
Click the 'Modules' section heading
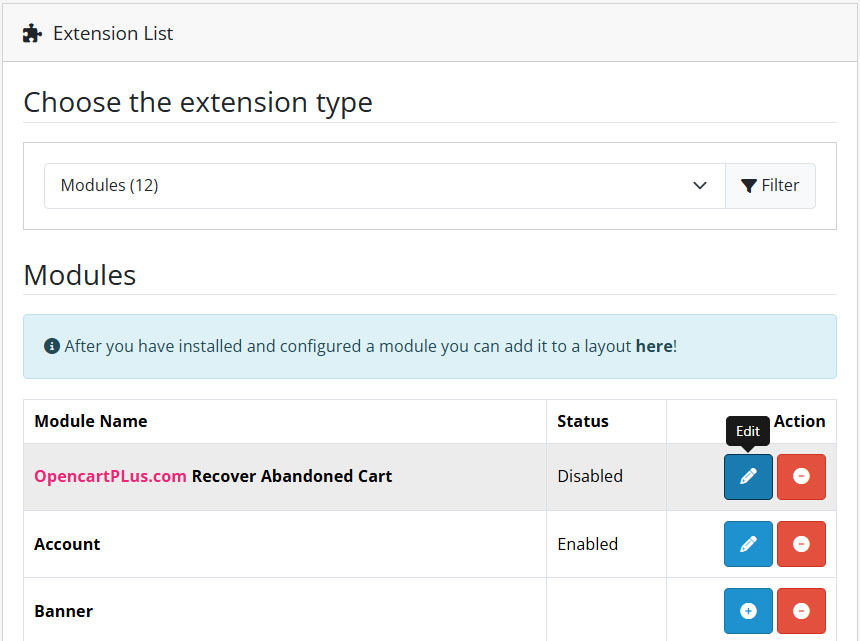[x=80, y=275]
